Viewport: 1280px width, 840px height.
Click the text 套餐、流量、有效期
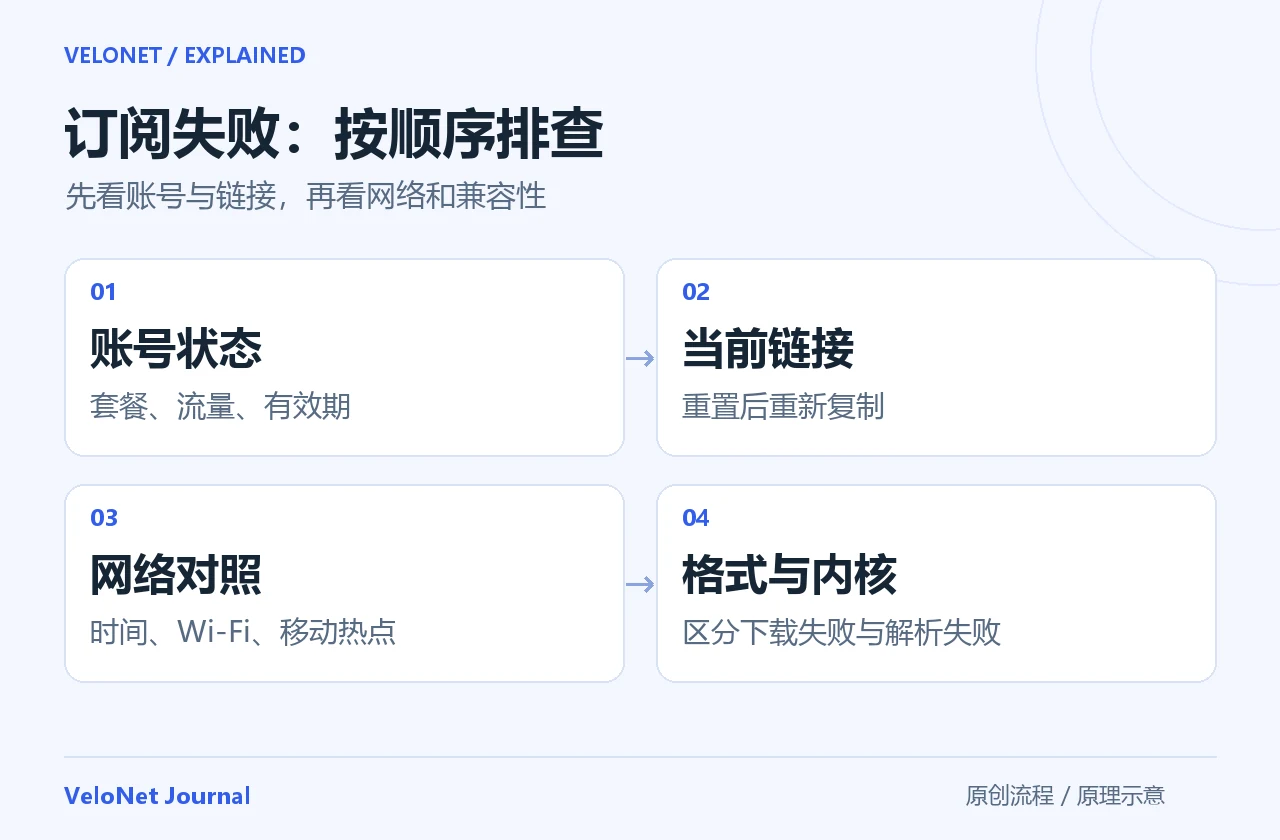click(x=220, y=407)
